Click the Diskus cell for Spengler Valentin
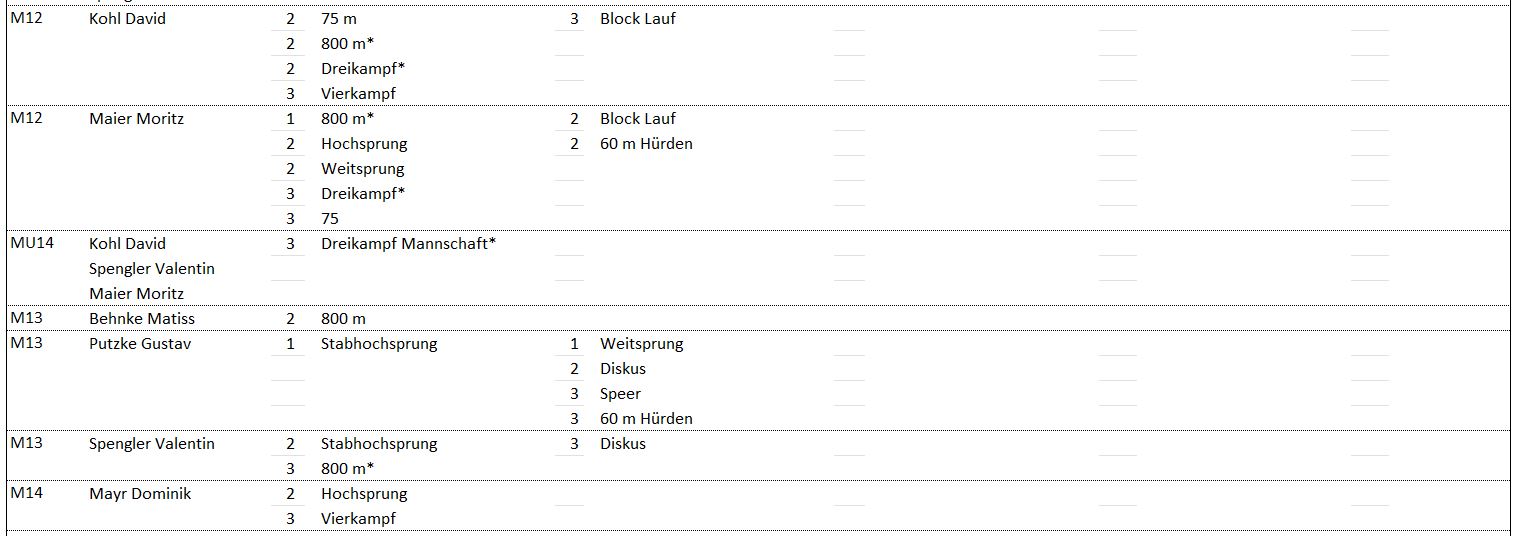This screenshot has height=536, width=1518. click(622, 444)
